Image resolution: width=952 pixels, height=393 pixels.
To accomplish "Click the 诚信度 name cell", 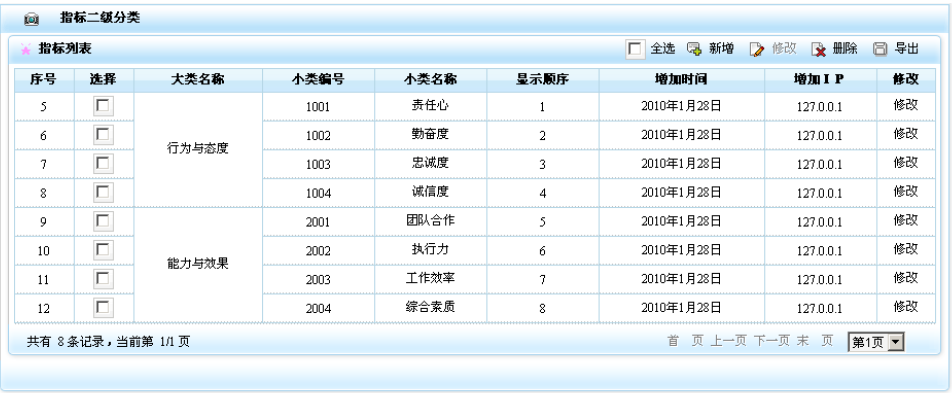I will tap(430, 192).
